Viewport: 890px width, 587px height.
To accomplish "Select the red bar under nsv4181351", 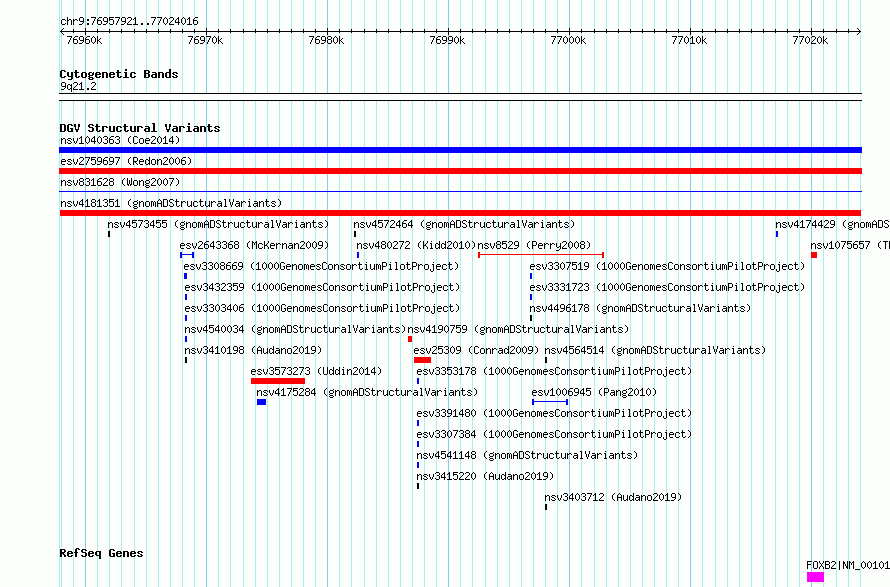I will point(460,213).
